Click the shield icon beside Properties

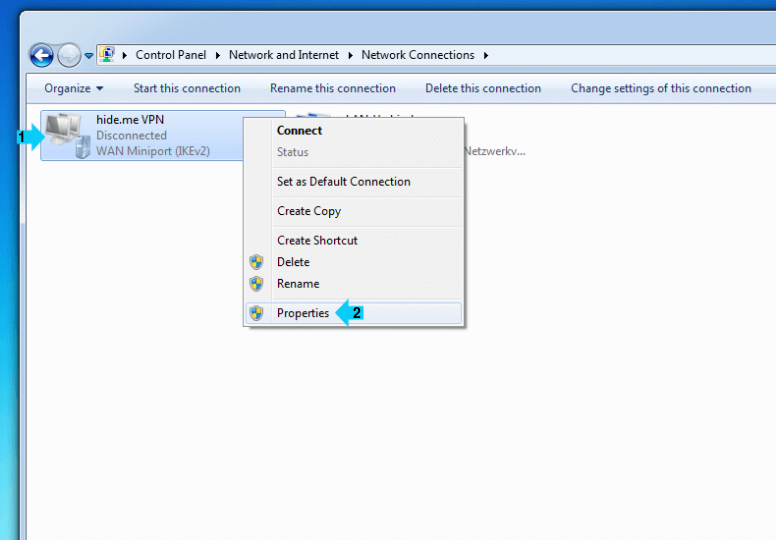(x=256, y=313)
